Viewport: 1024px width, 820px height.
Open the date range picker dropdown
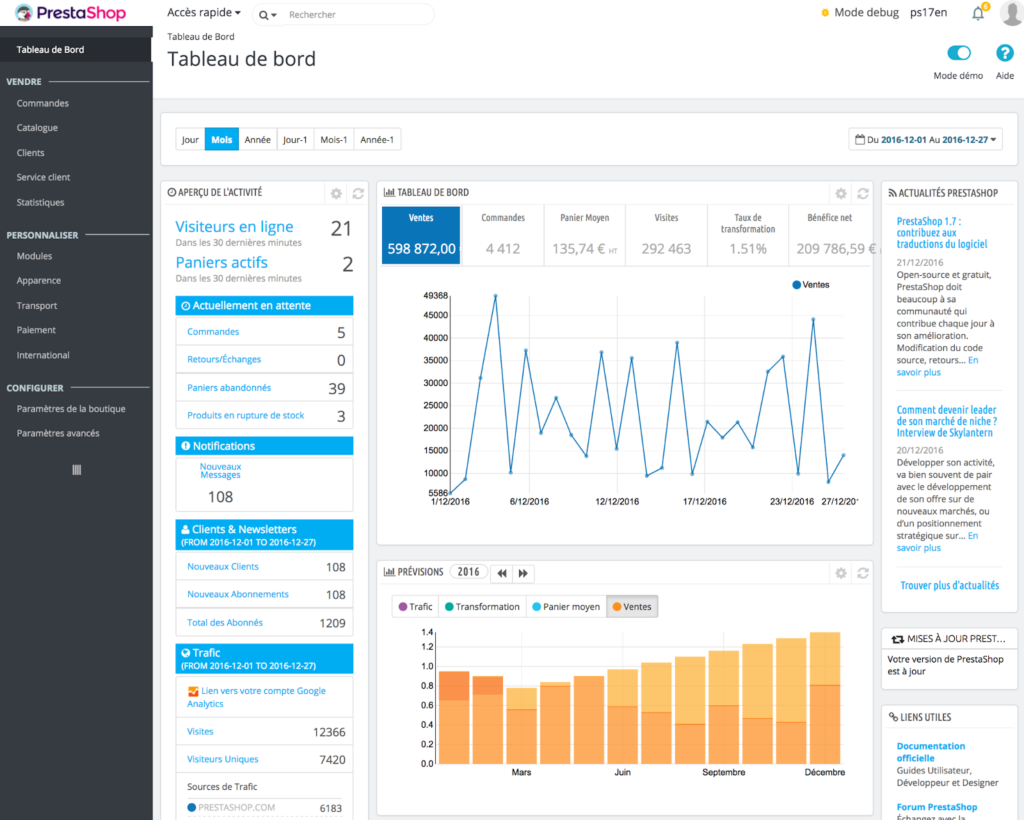tap(925, 140)
